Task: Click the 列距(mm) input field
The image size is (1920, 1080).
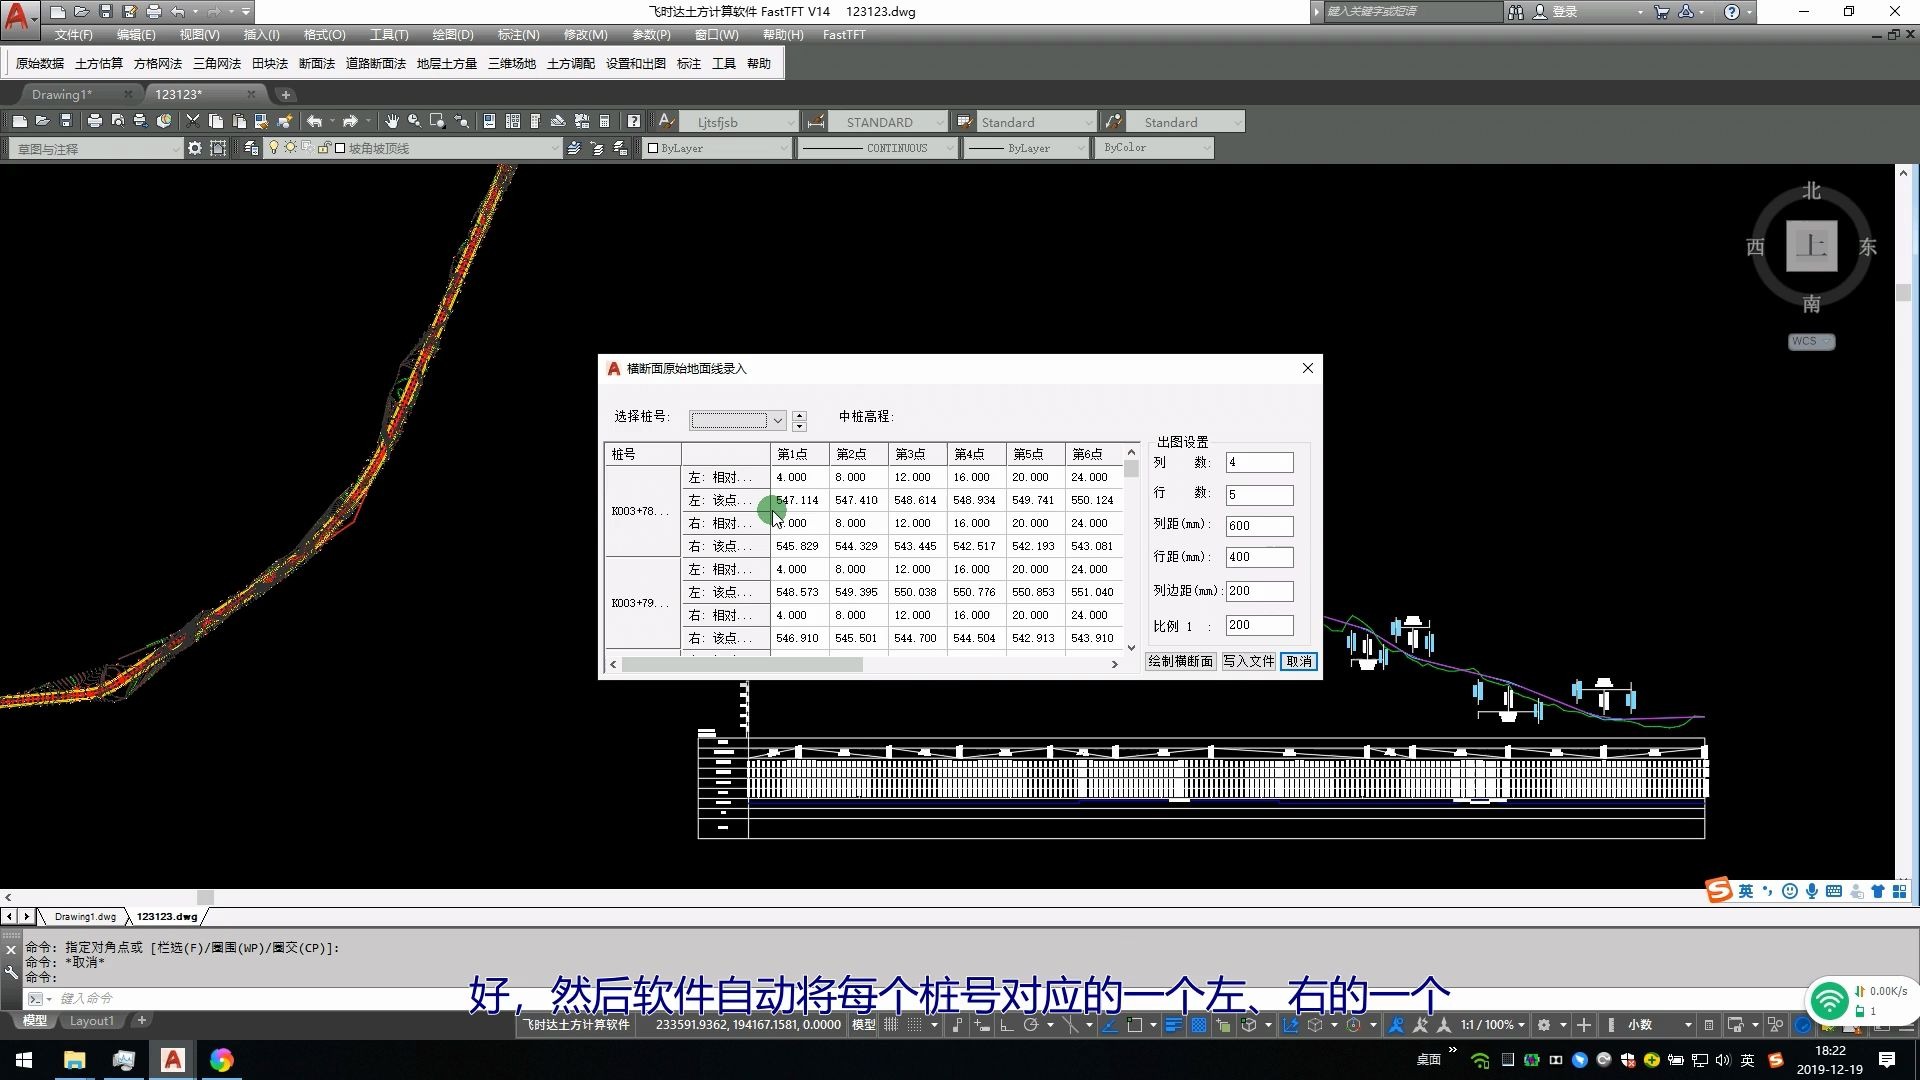Action: (1259, 526)
